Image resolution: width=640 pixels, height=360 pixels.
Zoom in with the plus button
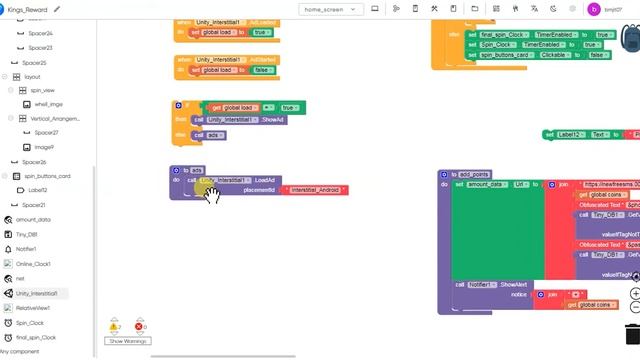click(x=635, y=293)
